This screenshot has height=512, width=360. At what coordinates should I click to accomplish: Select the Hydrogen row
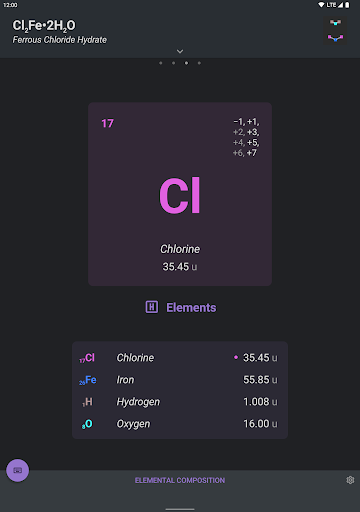pyautogui.click(x=180, y=402)
